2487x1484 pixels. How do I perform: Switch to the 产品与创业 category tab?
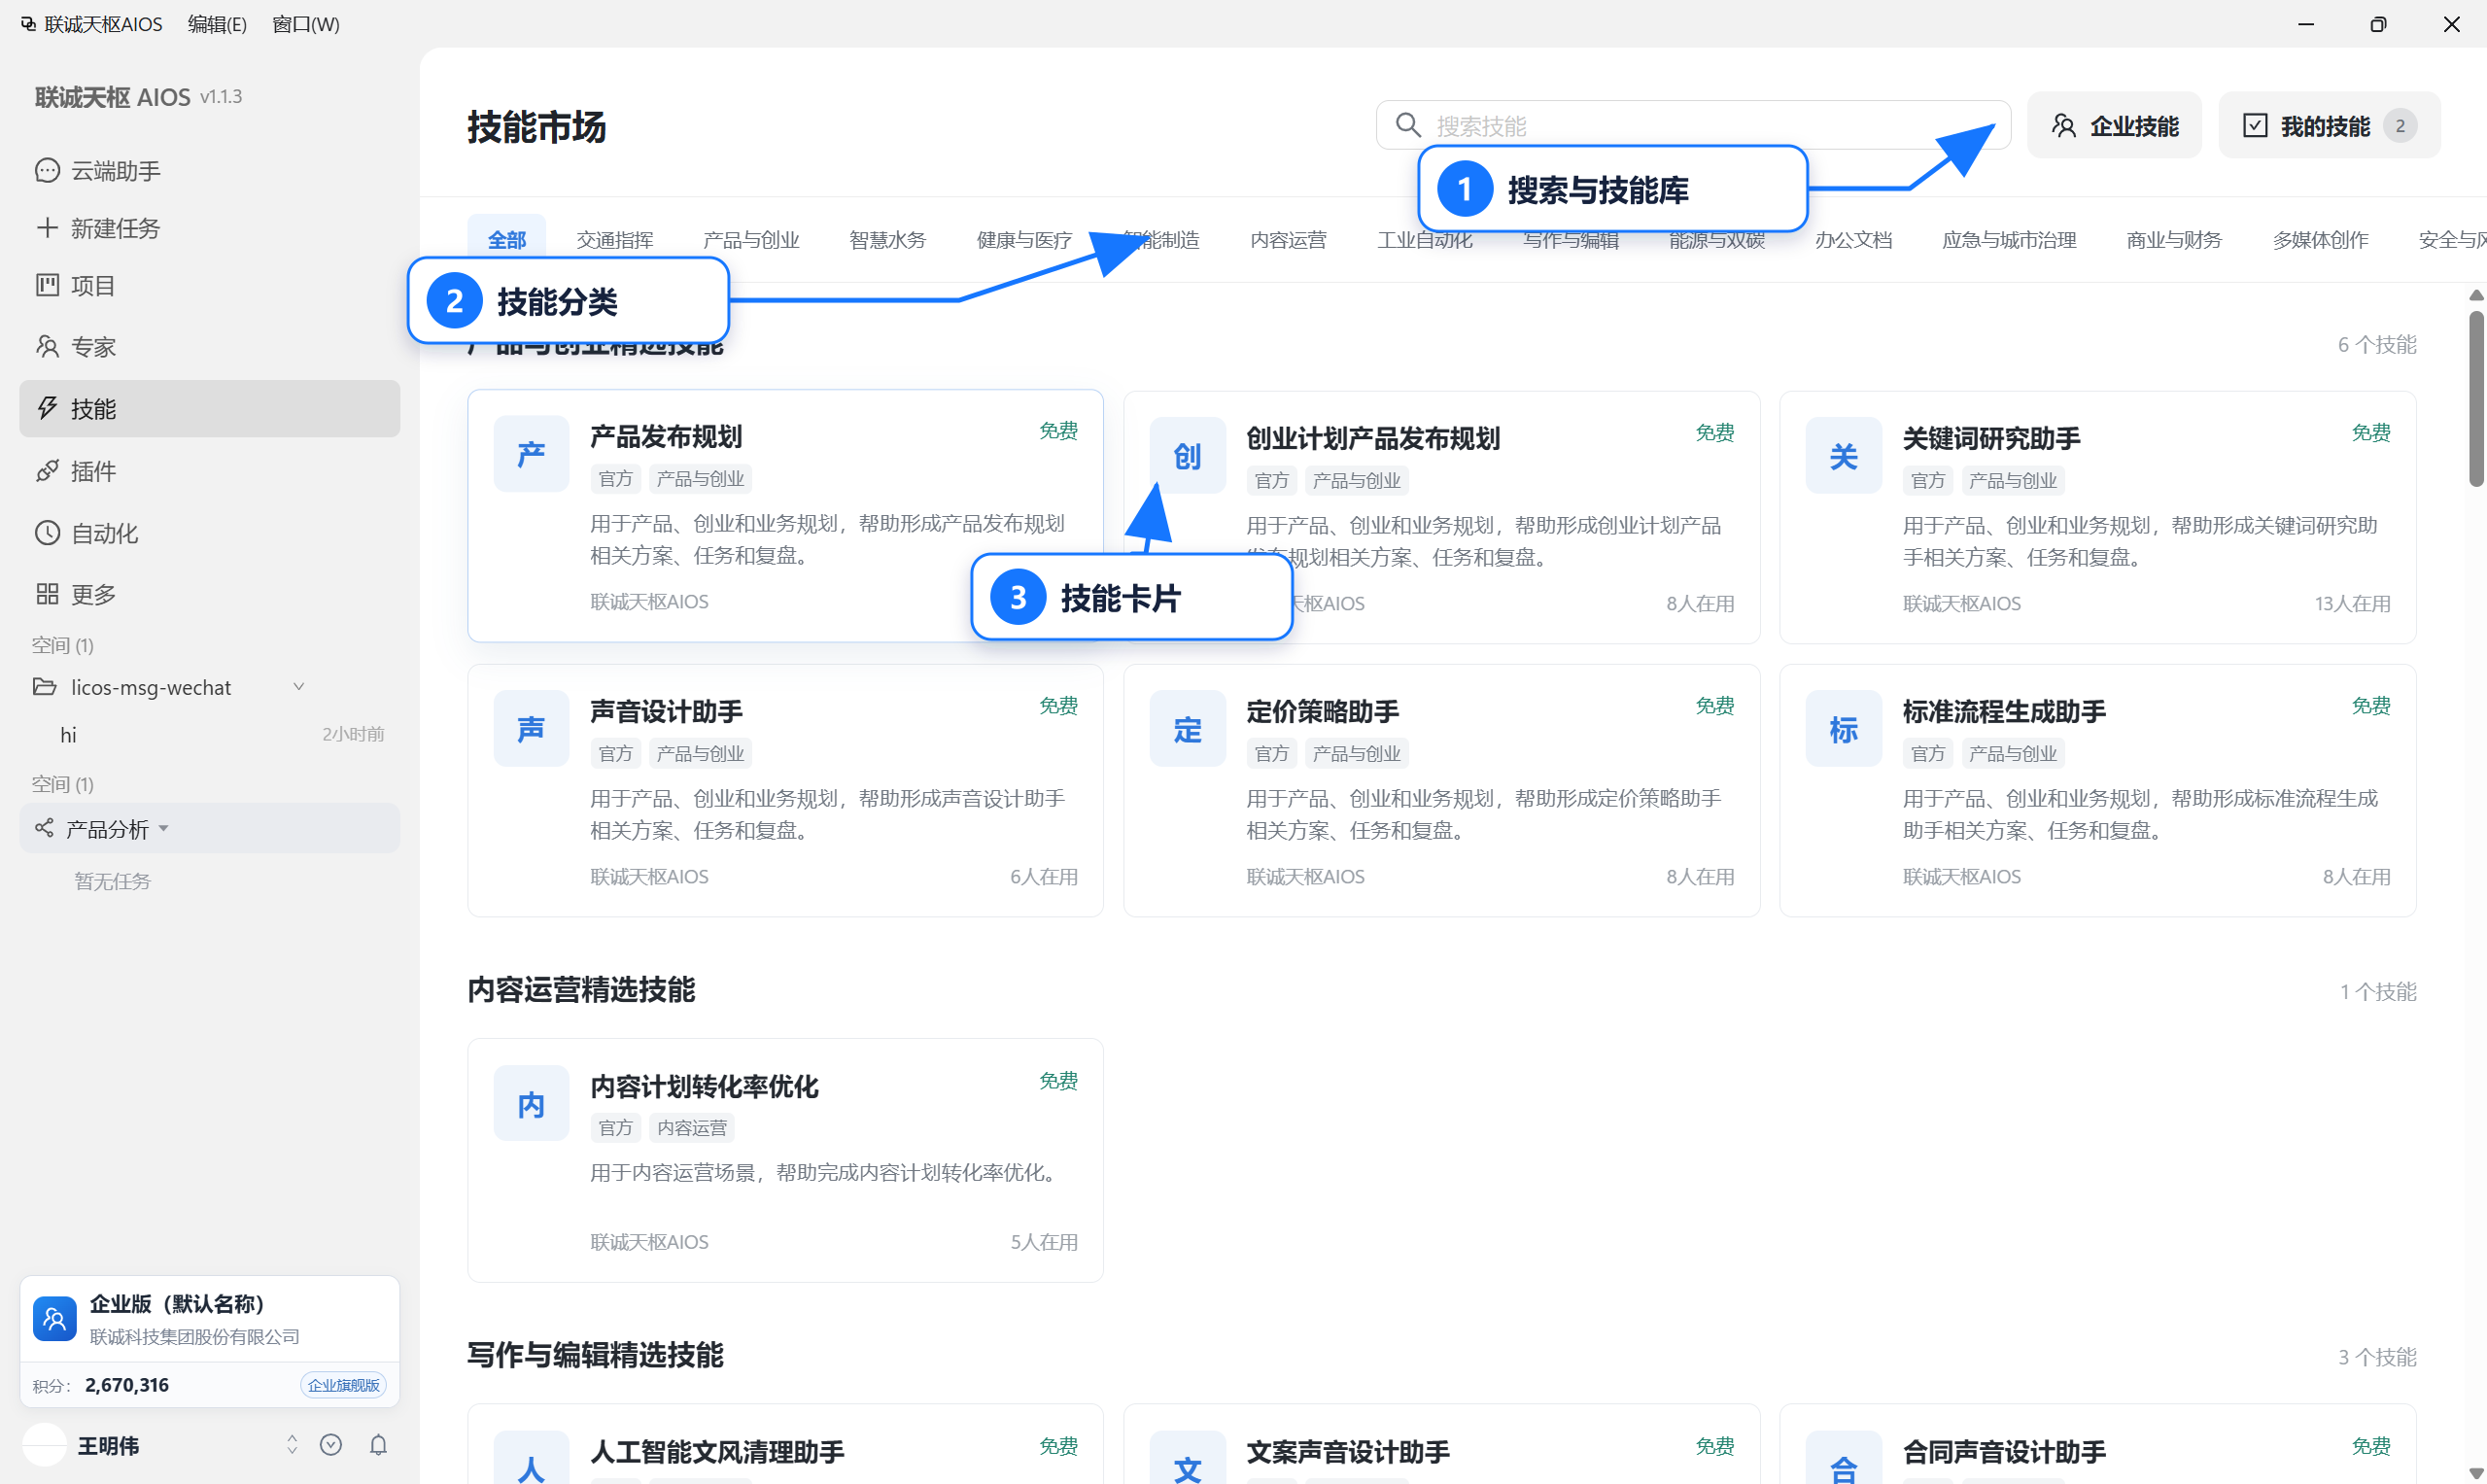(751, 240)
